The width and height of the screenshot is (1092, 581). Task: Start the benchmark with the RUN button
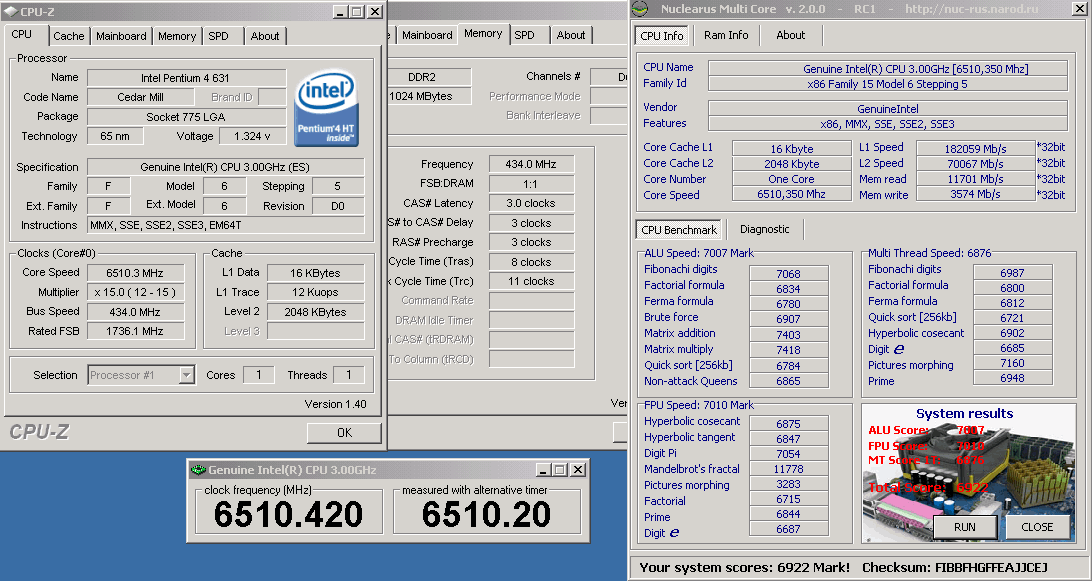[x=965, y=527]
